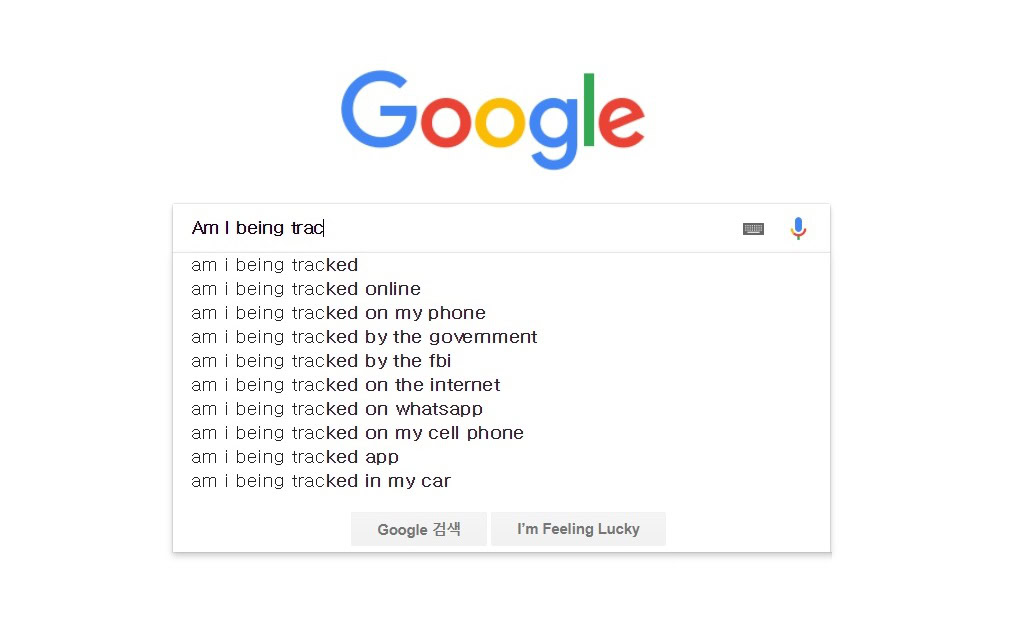Choose "am i being tracked on my cell phone"
The image size is (1010, 643).
click(x=357, y=433)
